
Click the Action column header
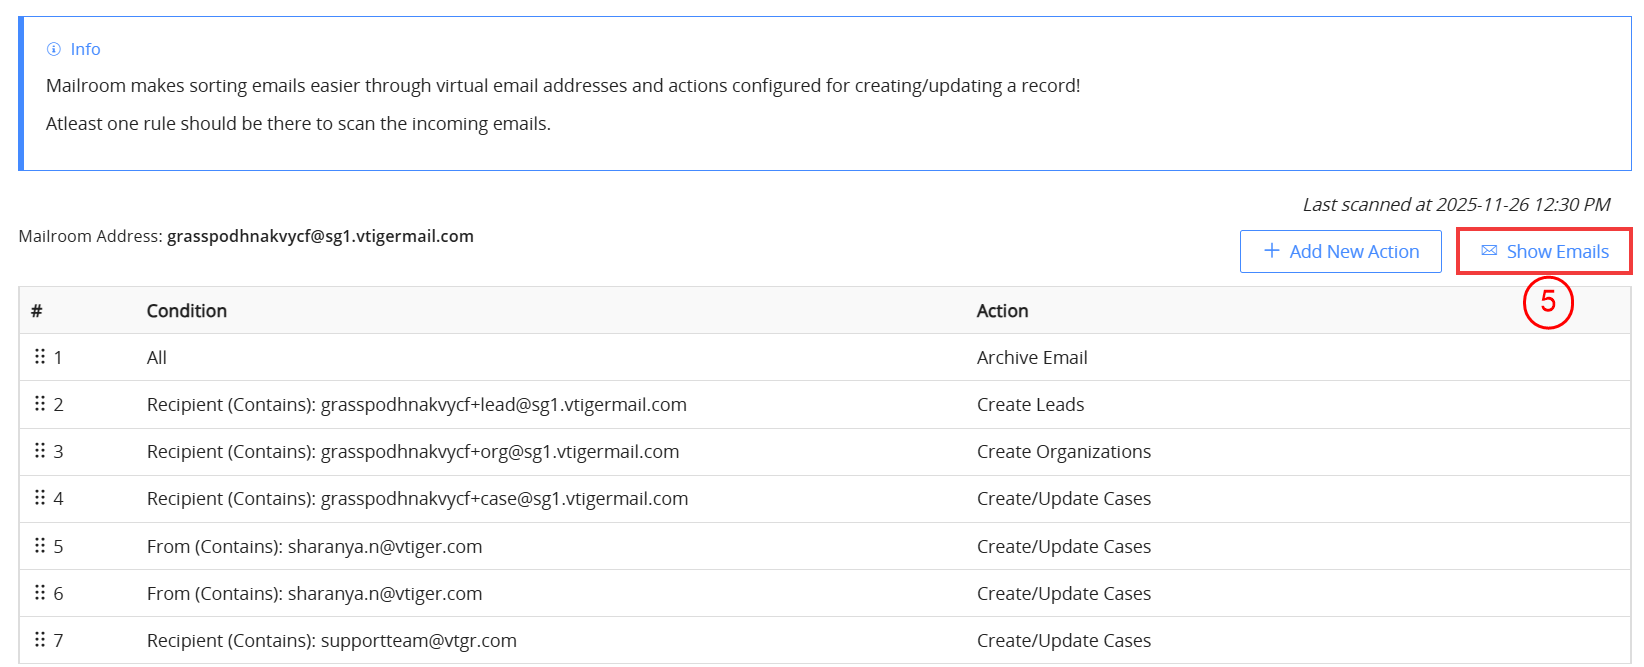click(x=1002, y=311)
